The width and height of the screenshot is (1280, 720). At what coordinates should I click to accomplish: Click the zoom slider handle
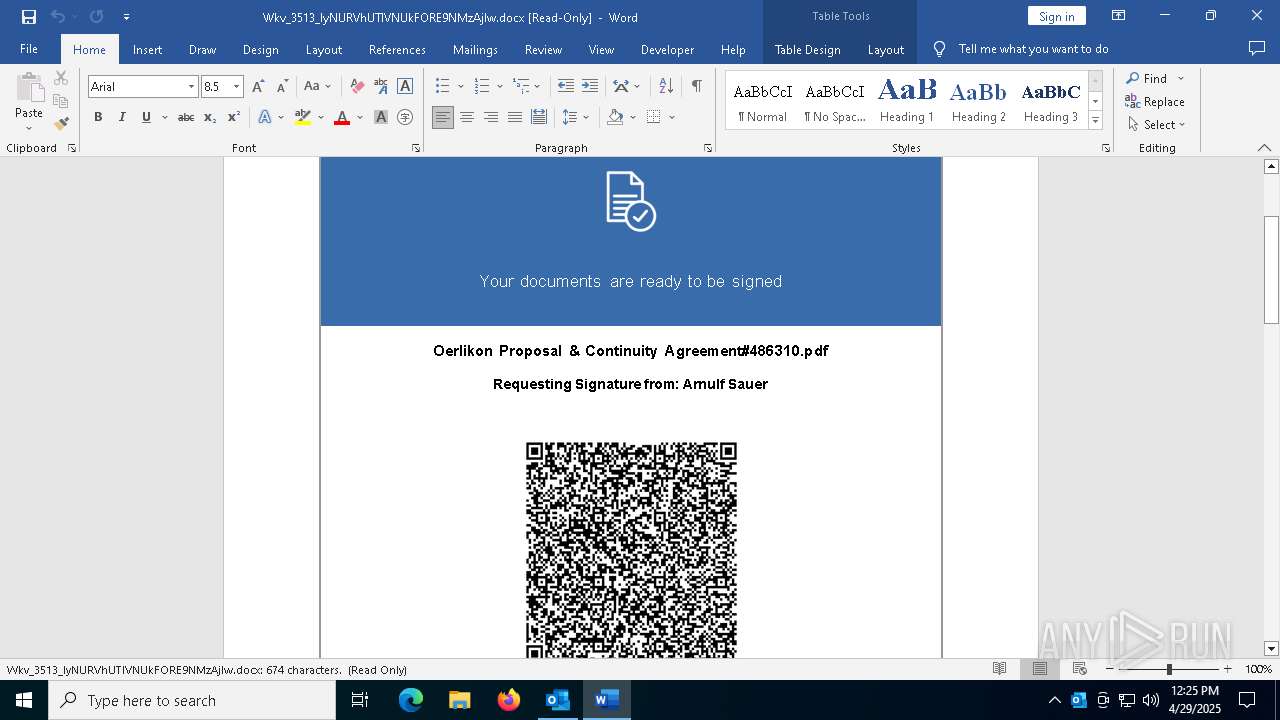click(1169, 669)
